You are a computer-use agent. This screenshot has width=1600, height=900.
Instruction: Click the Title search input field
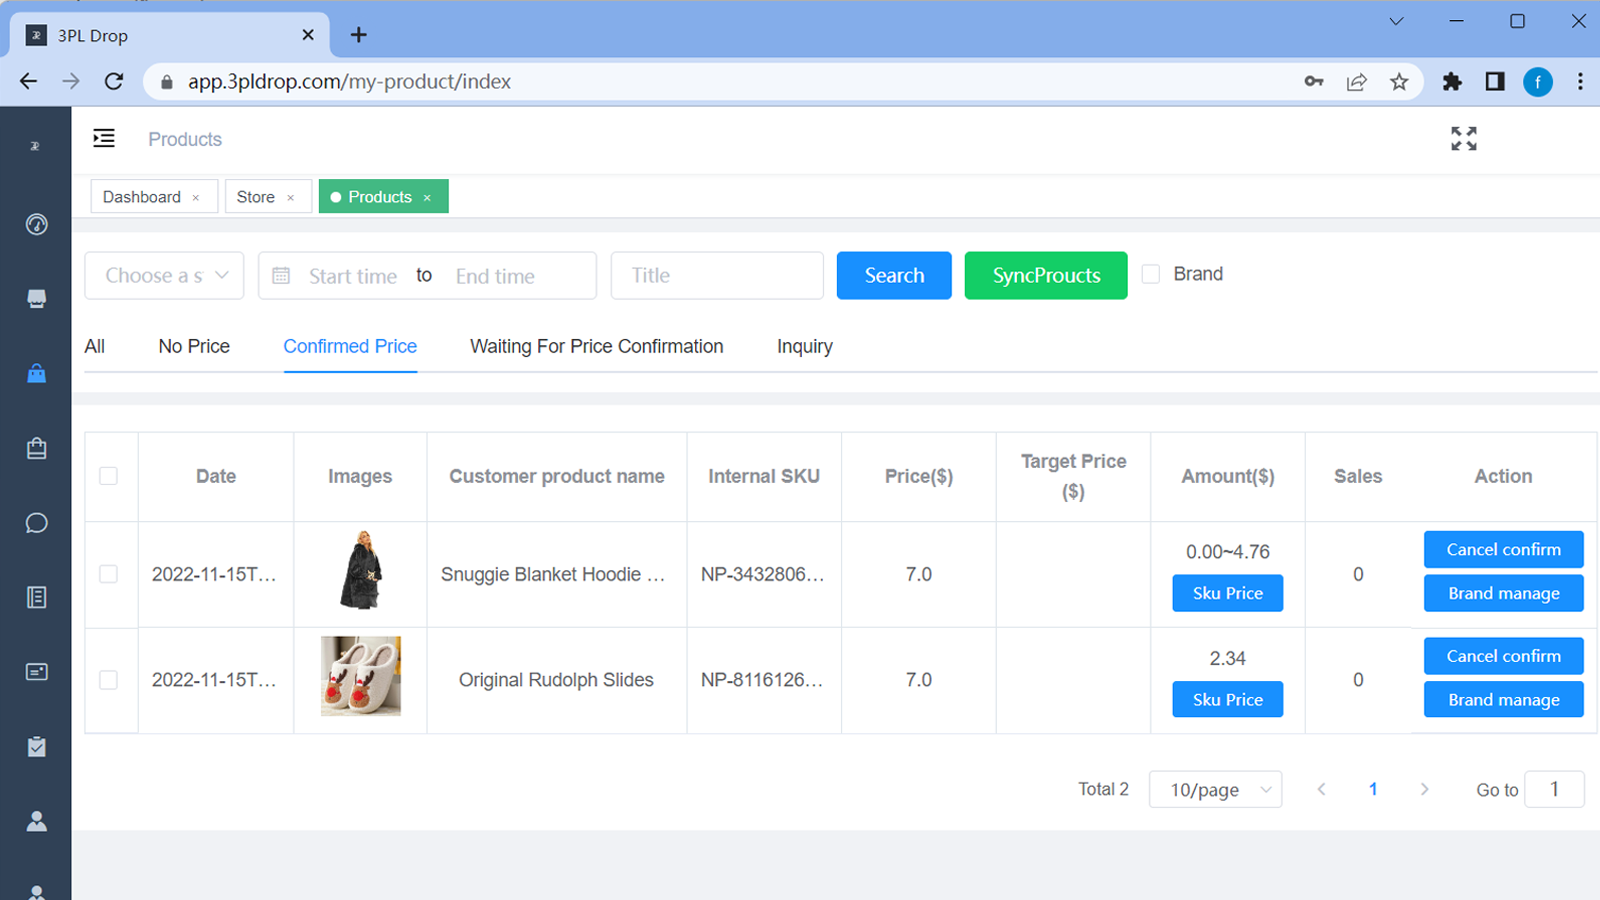717,276
